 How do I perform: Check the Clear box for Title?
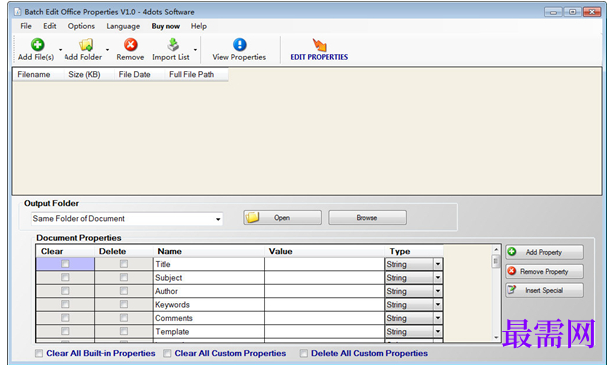tap(65, 264)
